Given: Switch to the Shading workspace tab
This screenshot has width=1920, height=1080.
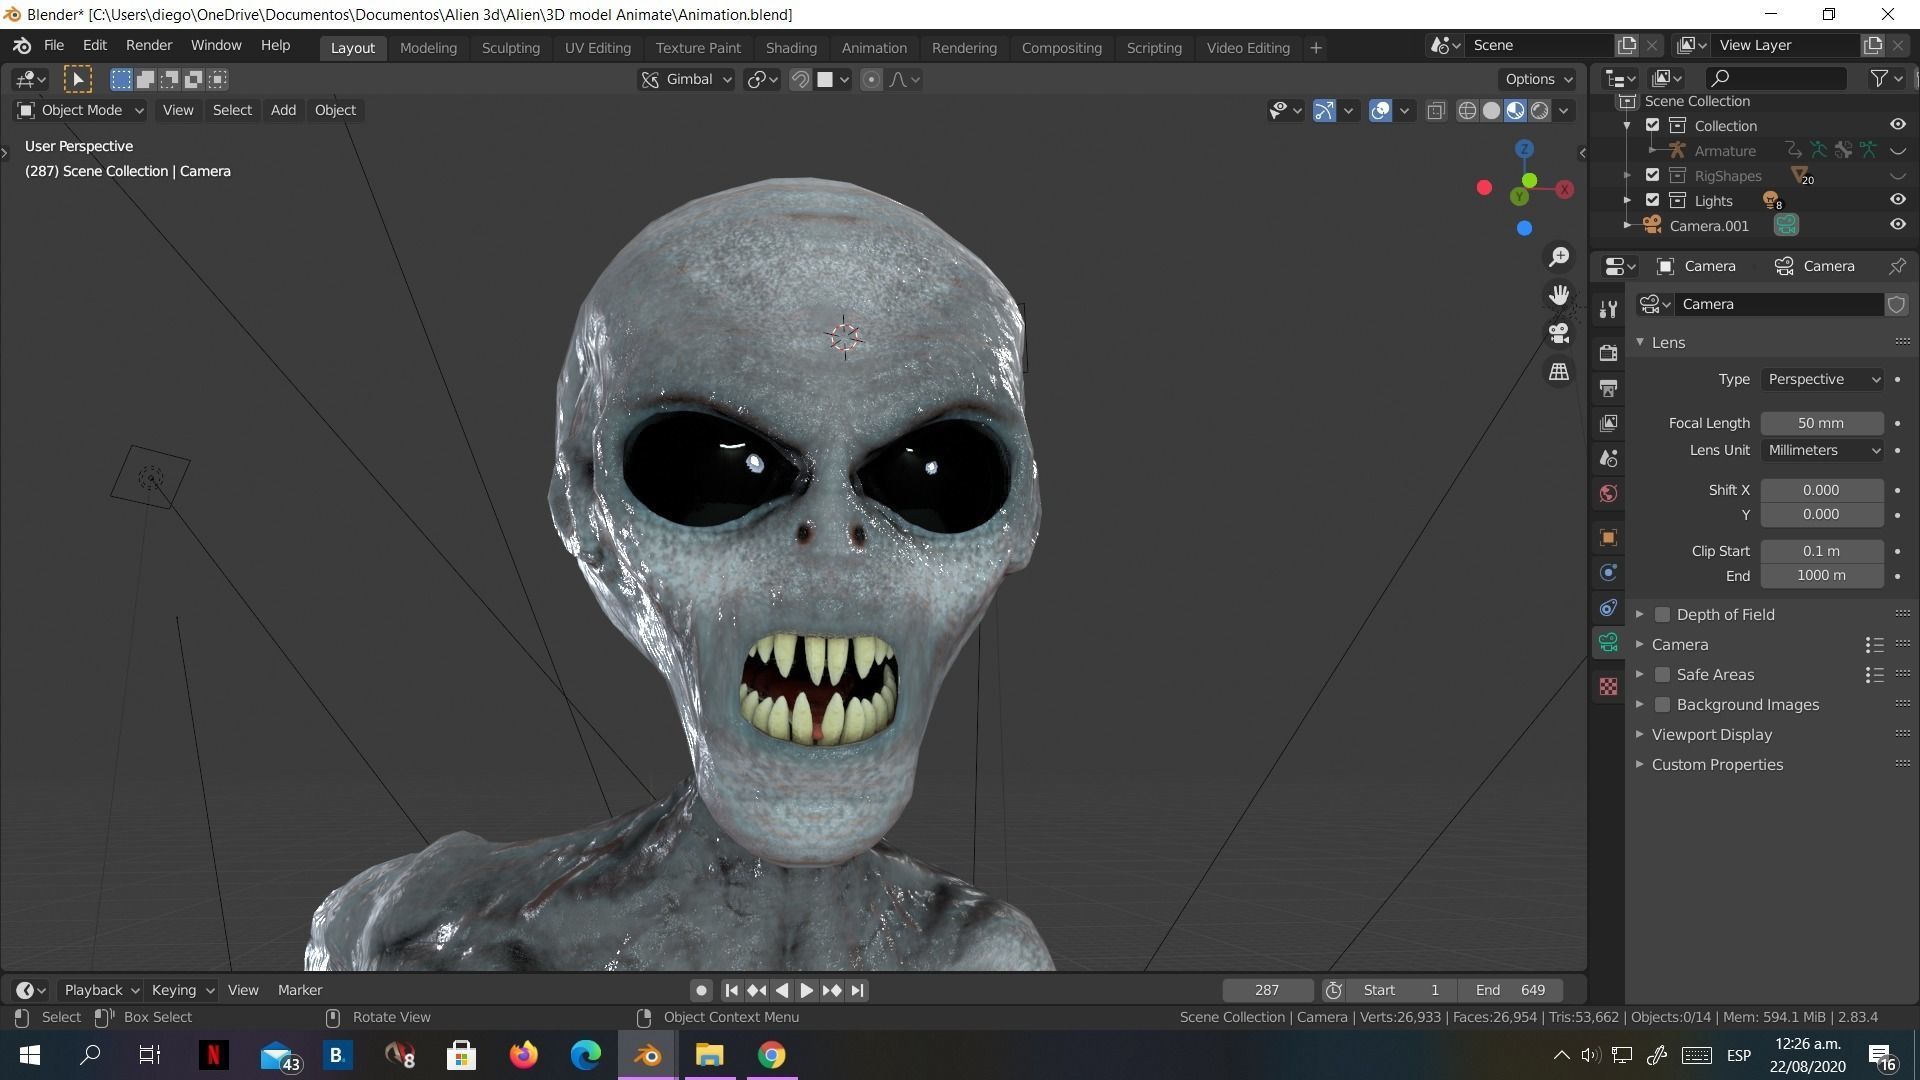Looking at the screenshot, I should coord(790,48).
